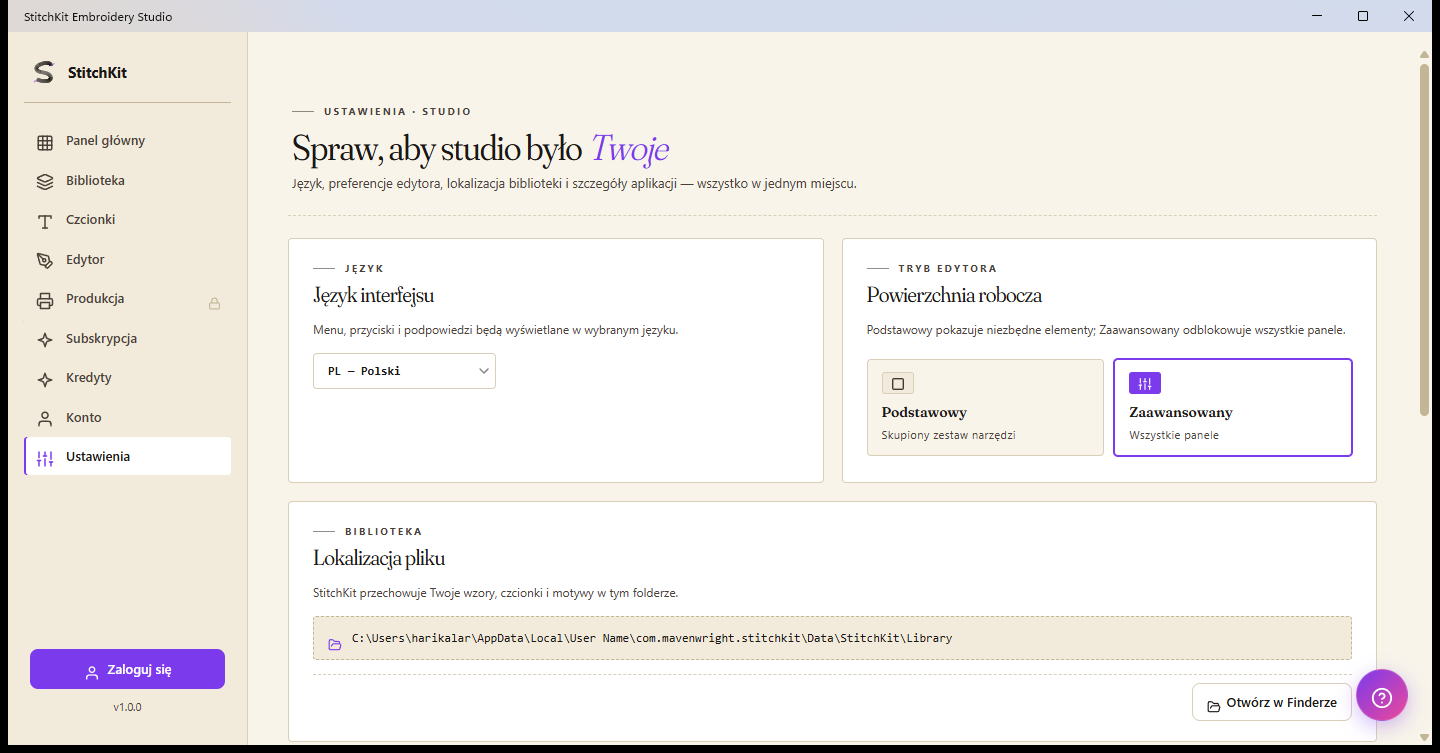Click the Subskrypcja sparkle icon
1440x753 pixels.
click(45, 340)
